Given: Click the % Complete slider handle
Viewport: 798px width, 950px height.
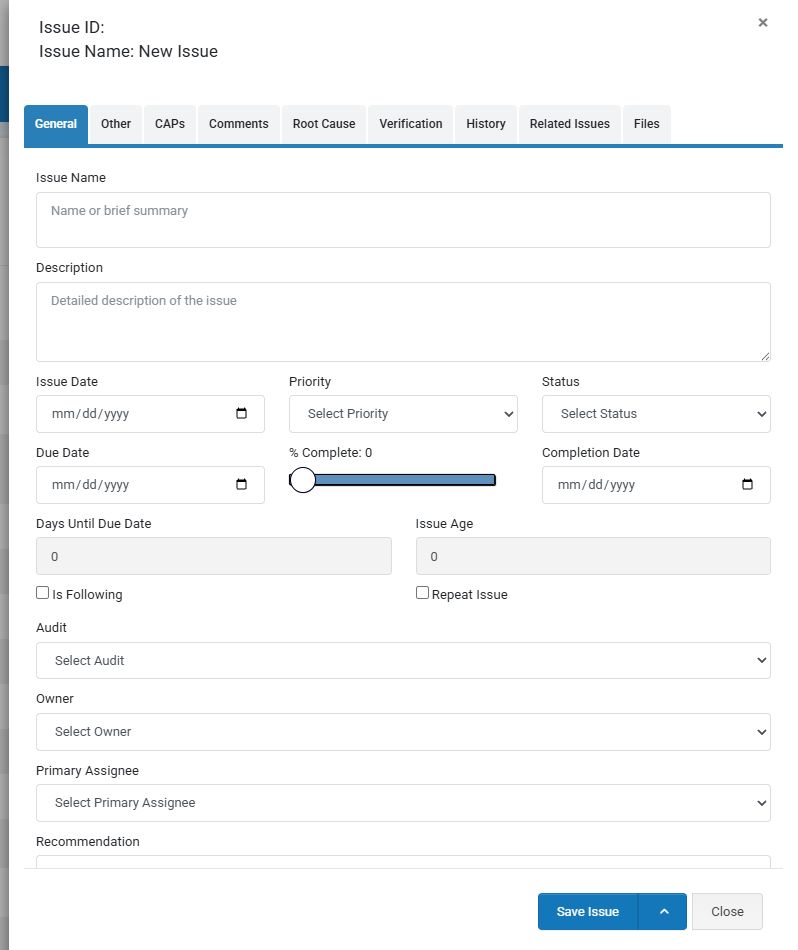Looking at the screenshot, I should coord(302,480).
